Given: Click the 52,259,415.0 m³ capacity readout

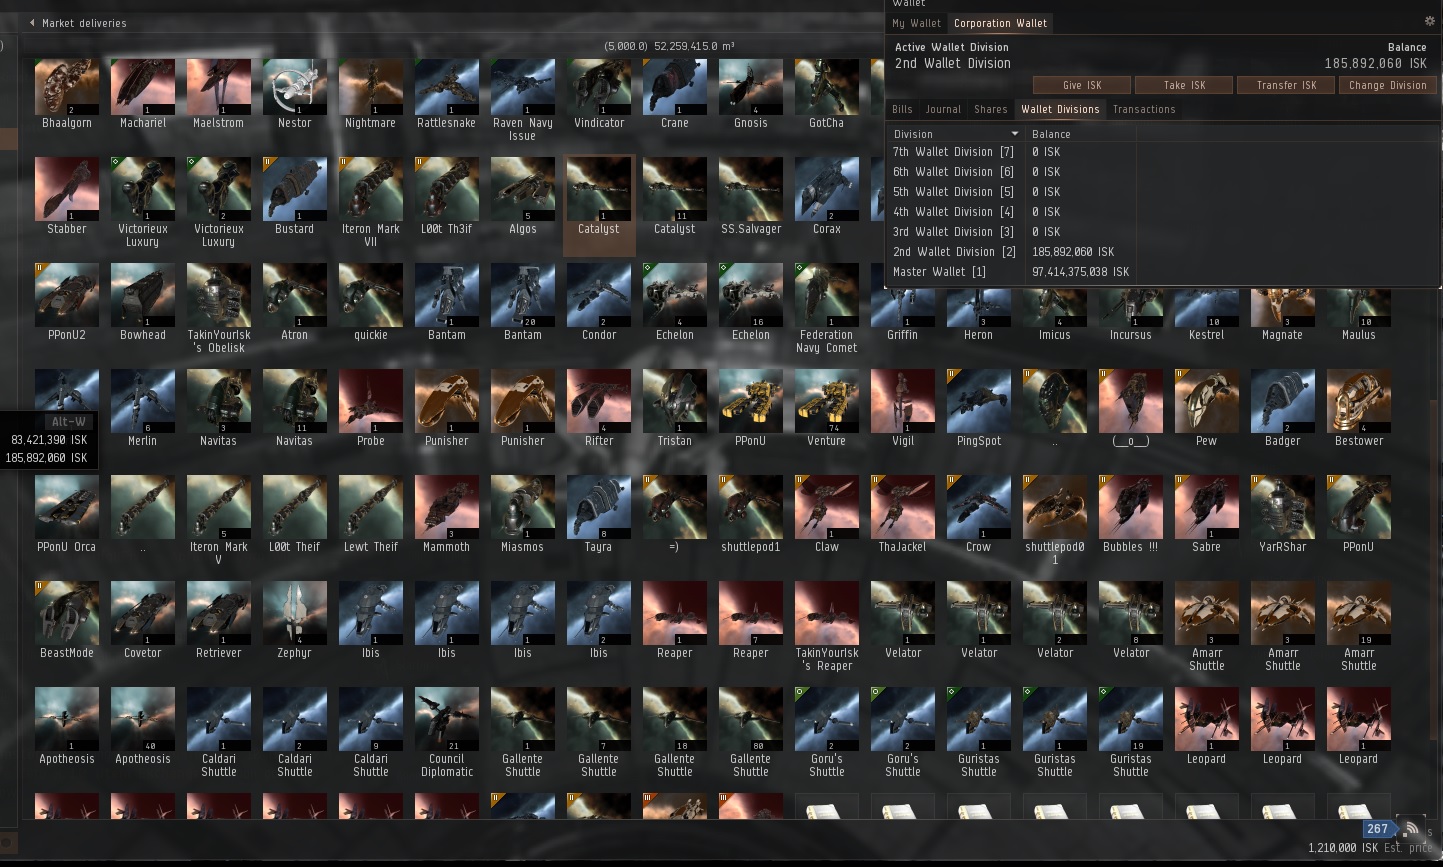Looking at the screenshot, I should click(x=694, y=46).
